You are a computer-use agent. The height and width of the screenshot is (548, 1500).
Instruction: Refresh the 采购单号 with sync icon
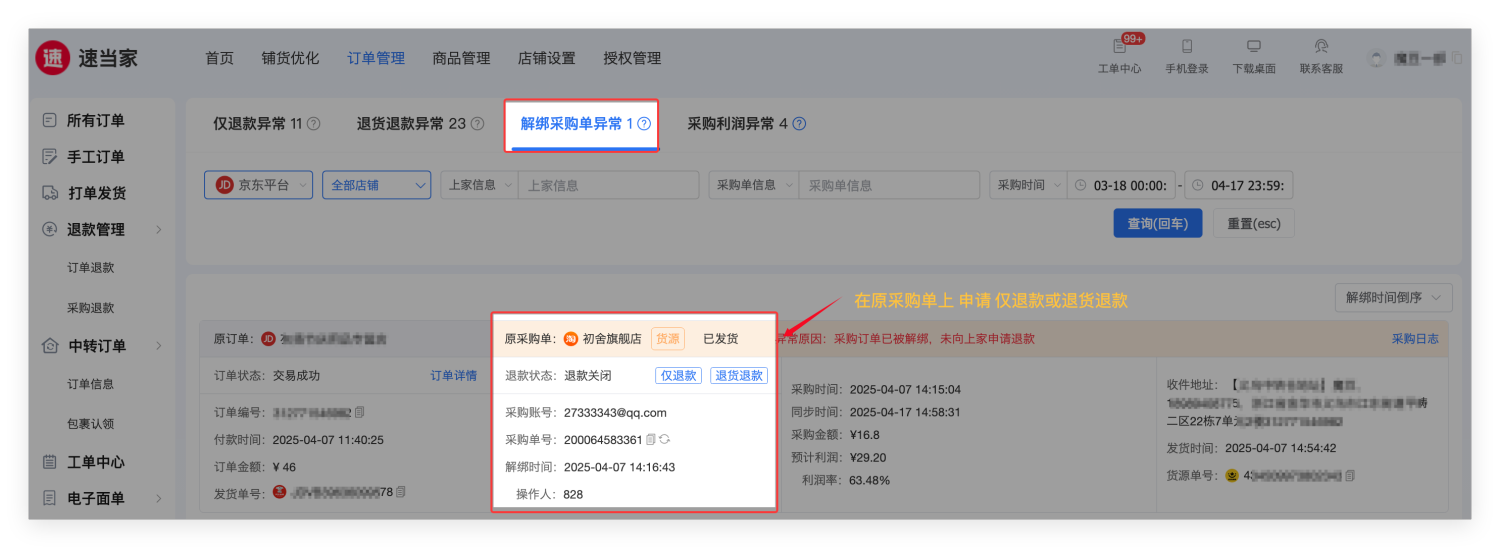pos(665,440)
